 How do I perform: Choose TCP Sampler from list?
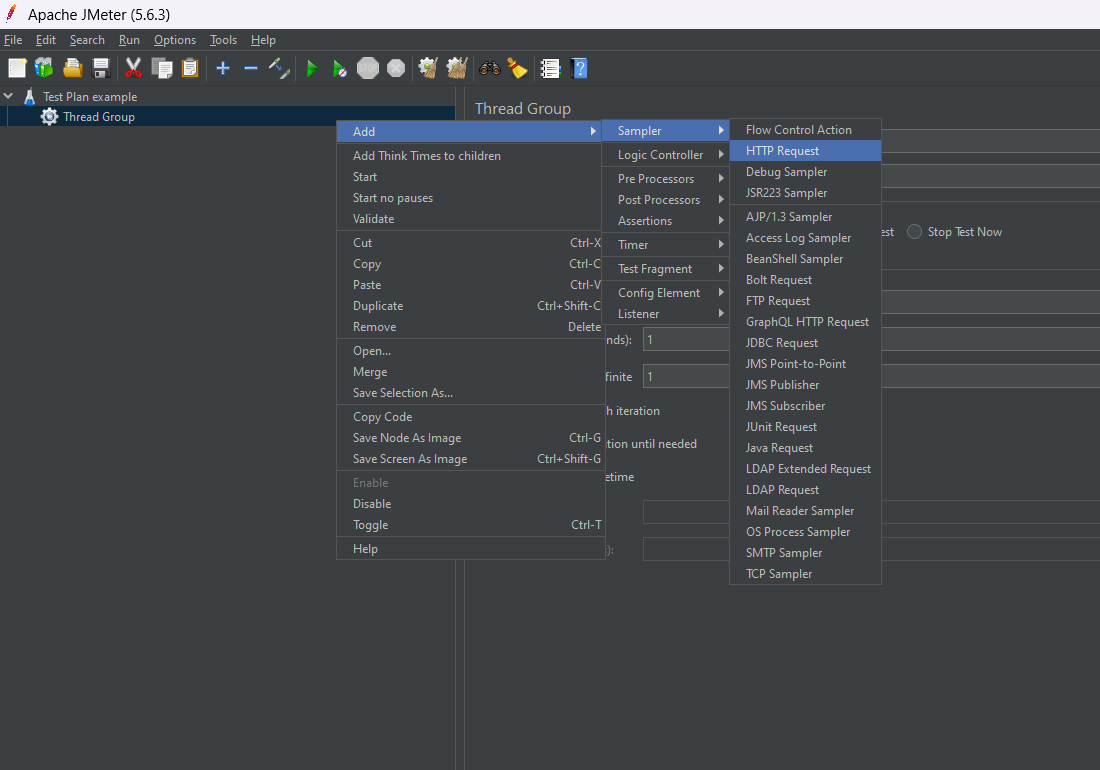pyautogui.click(x=805, y=573)
